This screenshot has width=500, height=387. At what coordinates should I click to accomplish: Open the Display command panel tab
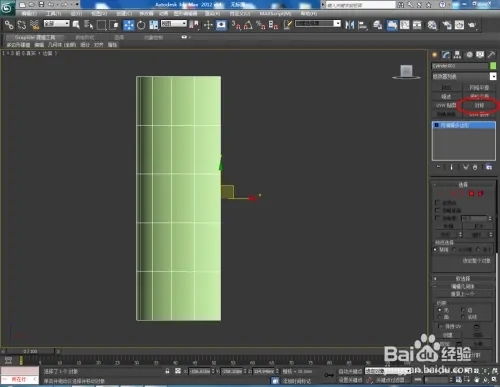pos(480,55)
